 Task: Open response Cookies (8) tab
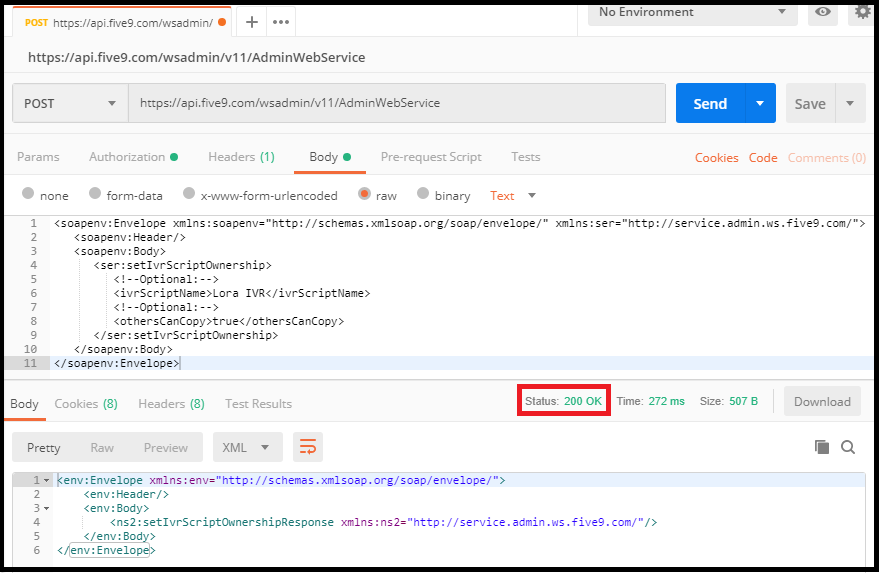click(86, 404)
